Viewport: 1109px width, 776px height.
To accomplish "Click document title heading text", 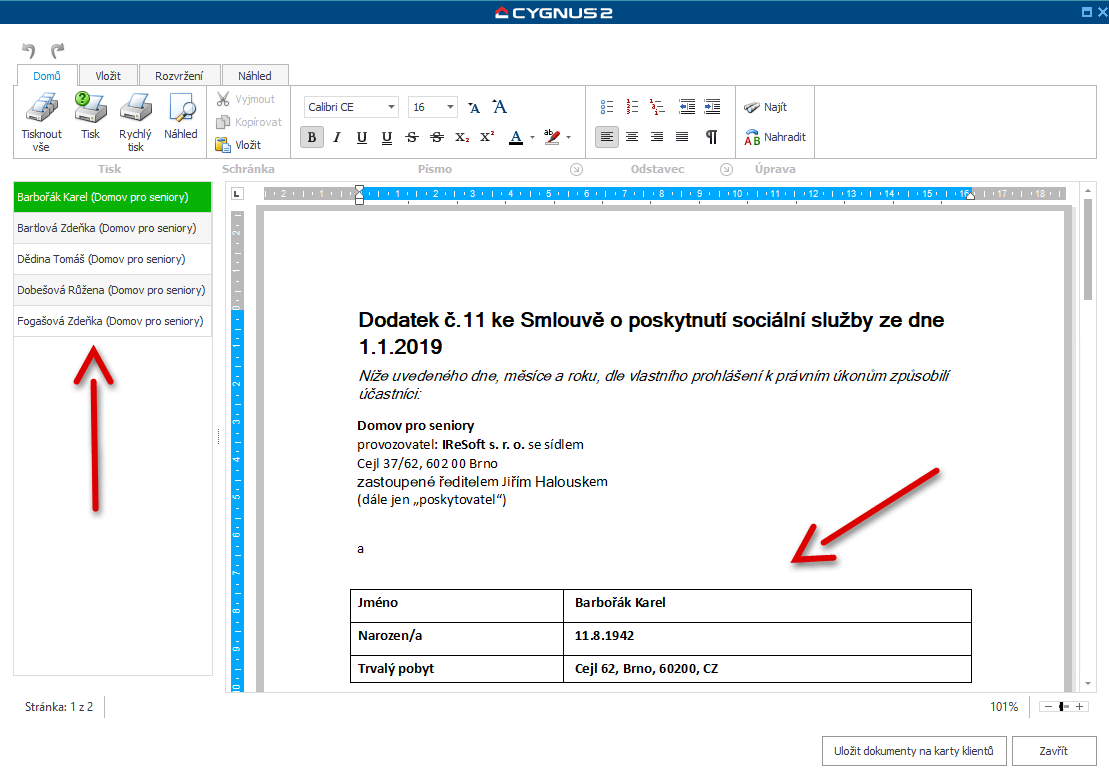I will click(651, 333).
